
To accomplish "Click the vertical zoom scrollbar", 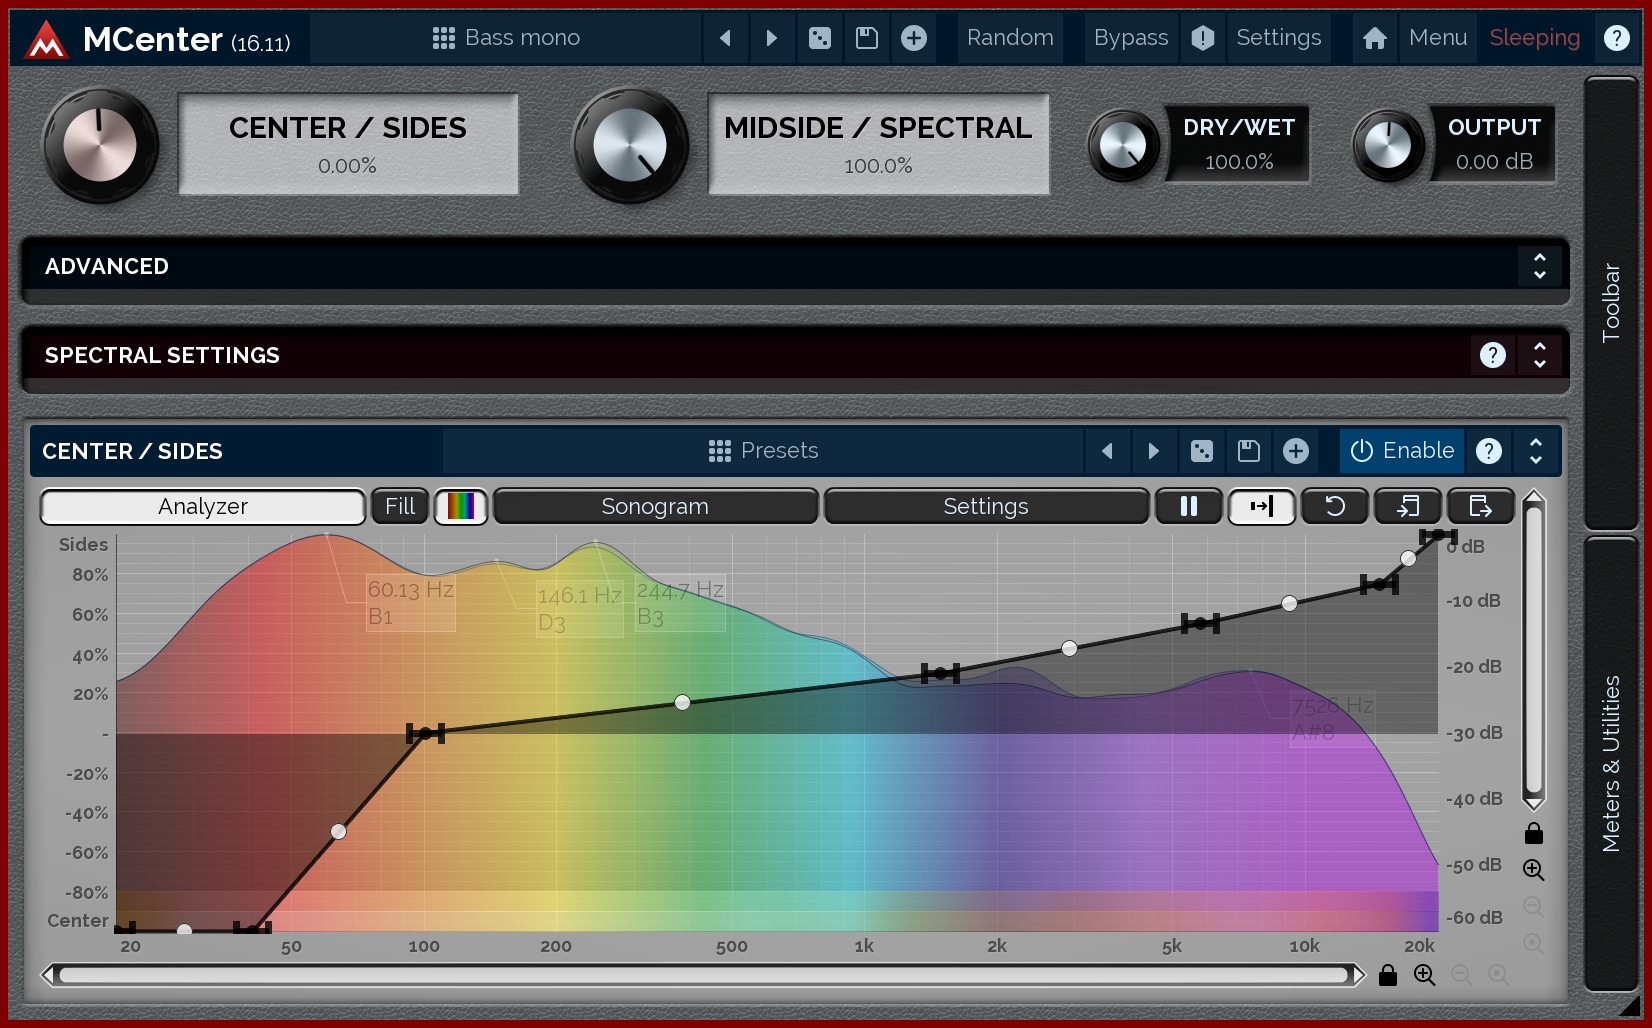I will [x=1533, y=650].
